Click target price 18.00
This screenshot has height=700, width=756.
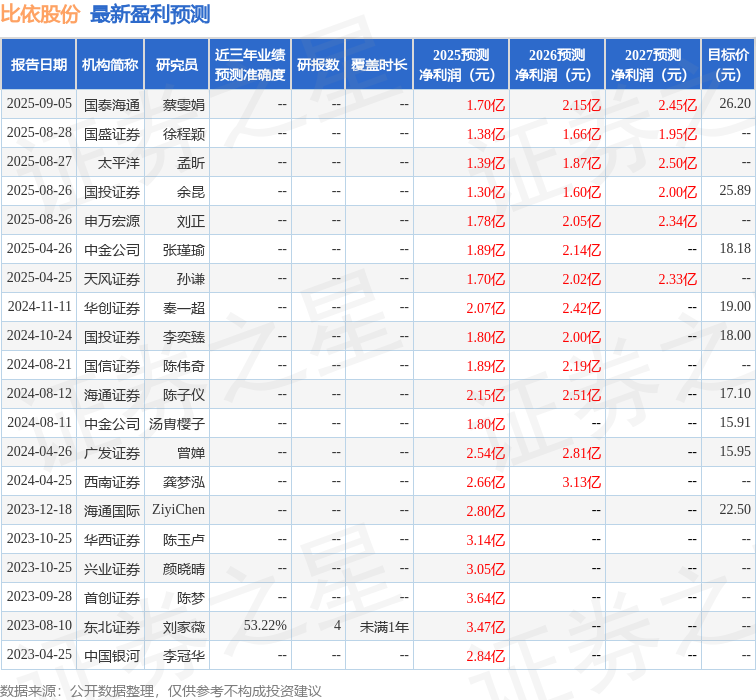click(x=735, y=335)
